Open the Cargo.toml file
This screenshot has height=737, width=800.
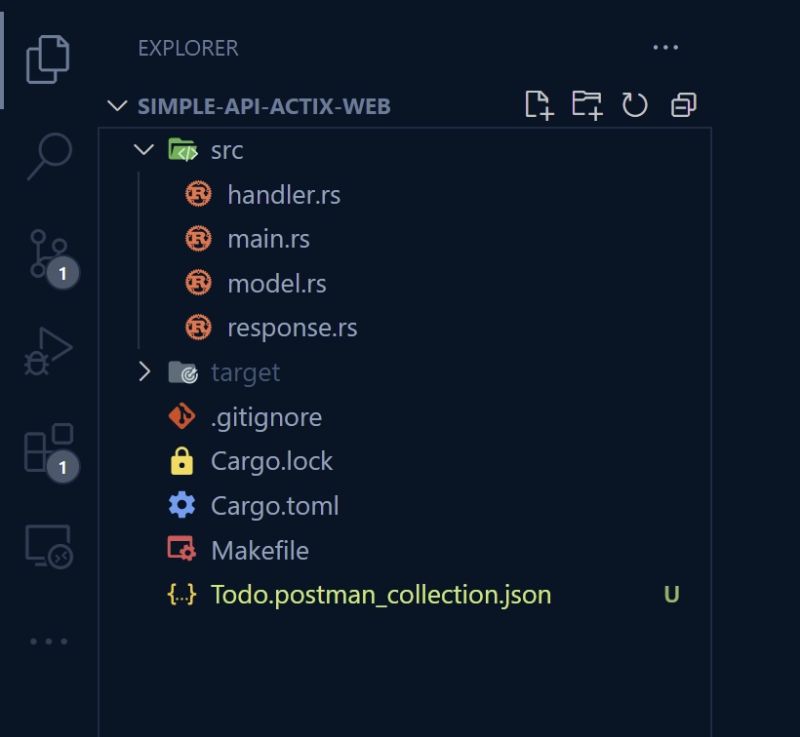pos(276,505)
